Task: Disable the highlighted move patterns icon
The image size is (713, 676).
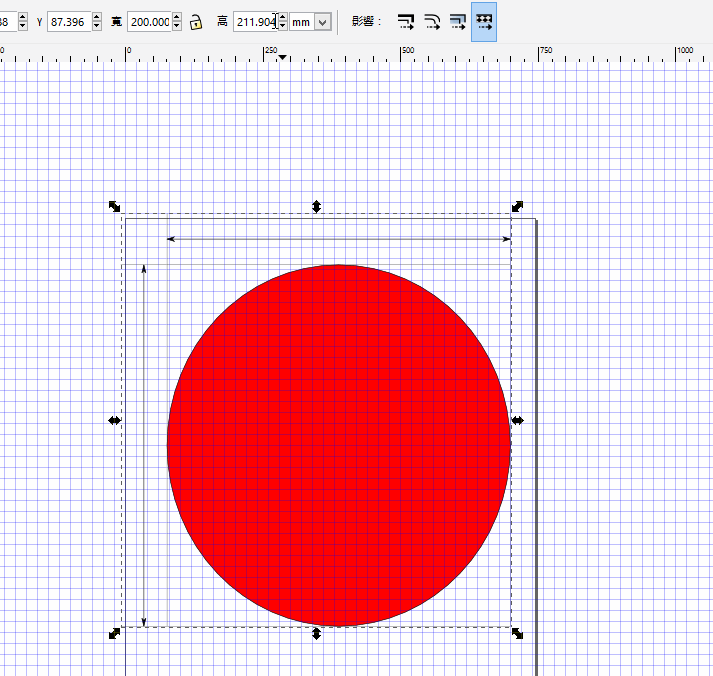Action: tap(484, 21)
